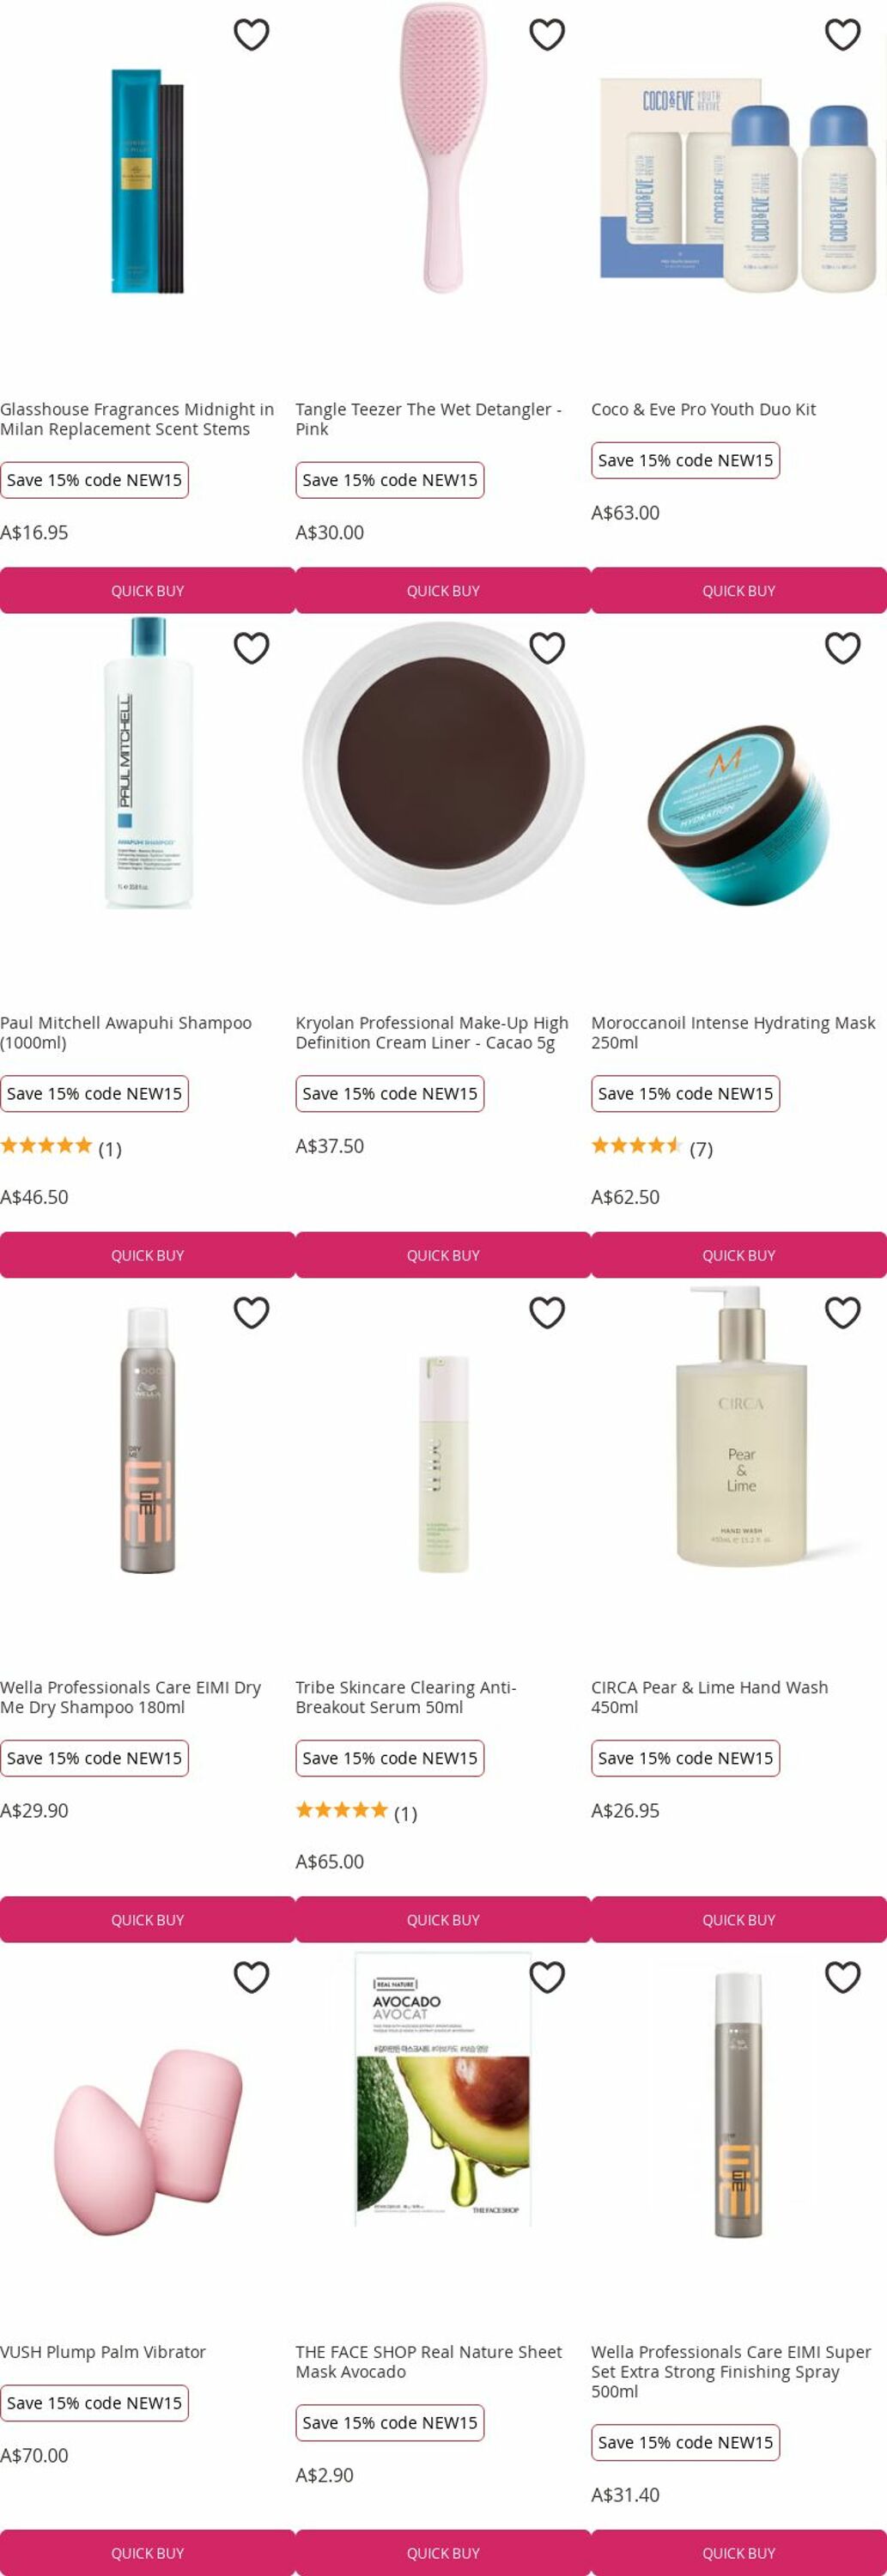Viewport: 887px width, 2576px height.
Task: Add Moroccanoil Hydrating Mask to wishlist
Action: [843, 648]
